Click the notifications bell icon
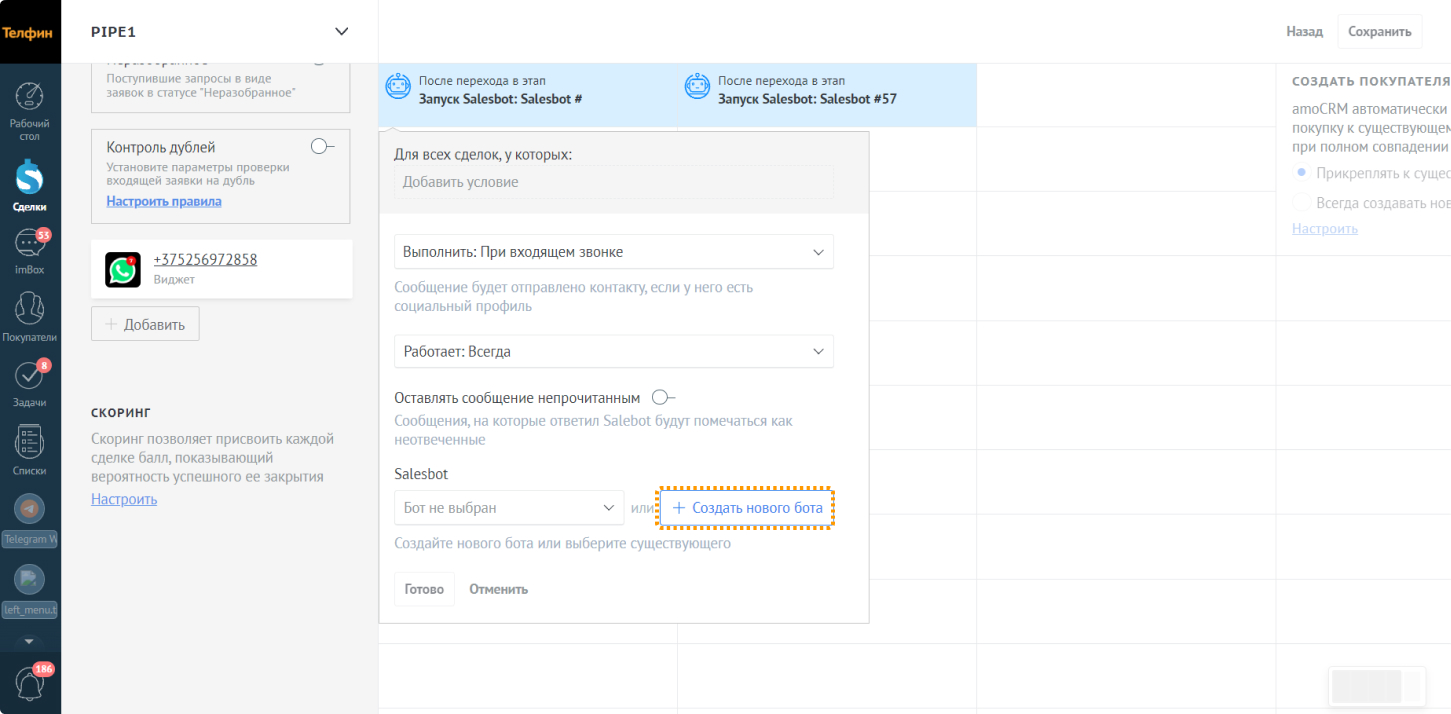 (x=30, y=684)
